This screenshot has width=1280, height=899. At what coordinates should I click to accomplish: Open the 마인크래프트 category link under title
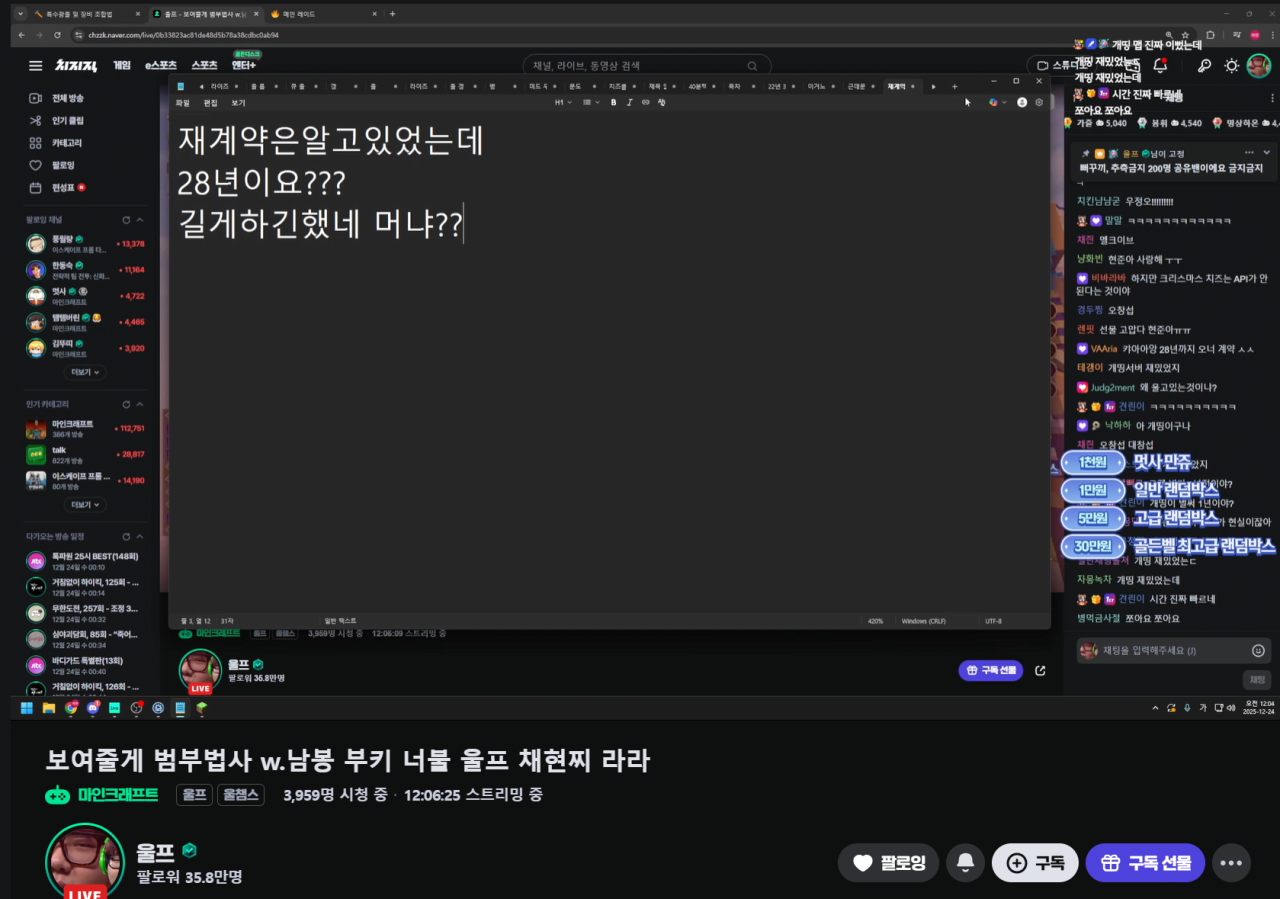[103, 795]
